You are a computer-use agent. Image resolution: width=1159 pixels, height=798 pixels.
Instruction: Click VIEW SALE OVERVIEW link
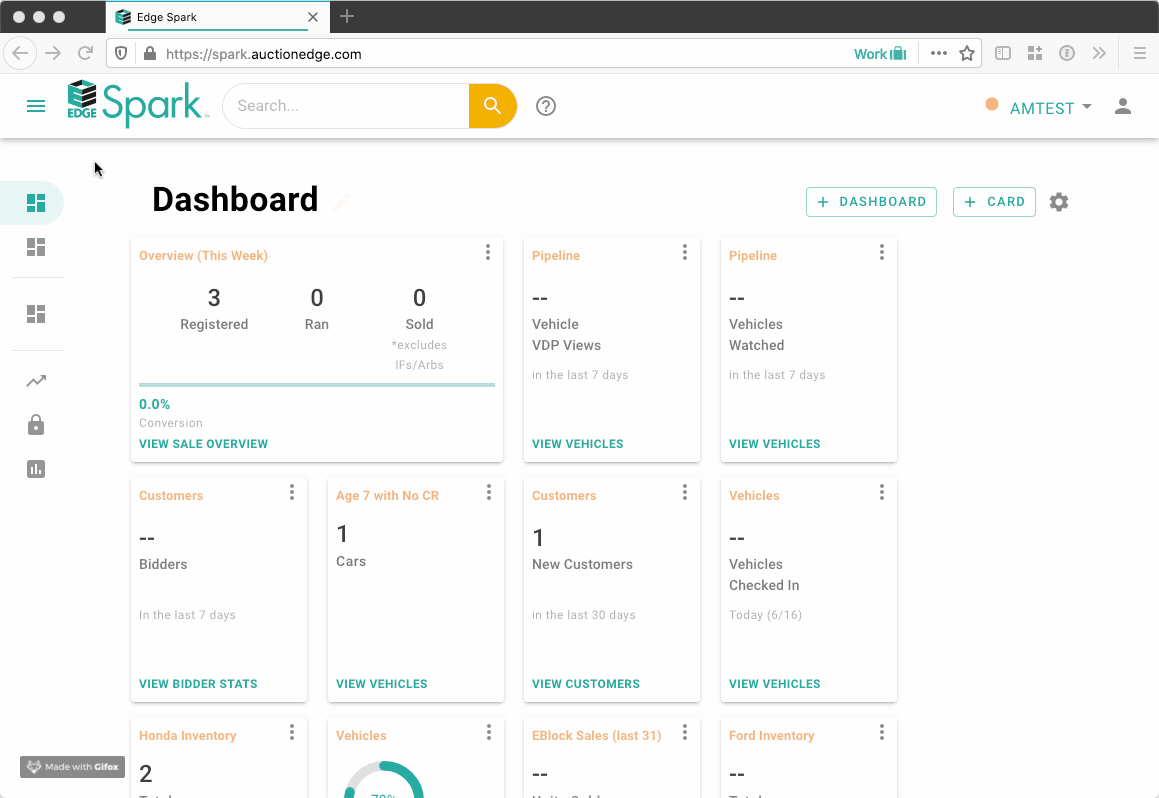[203, 444]
